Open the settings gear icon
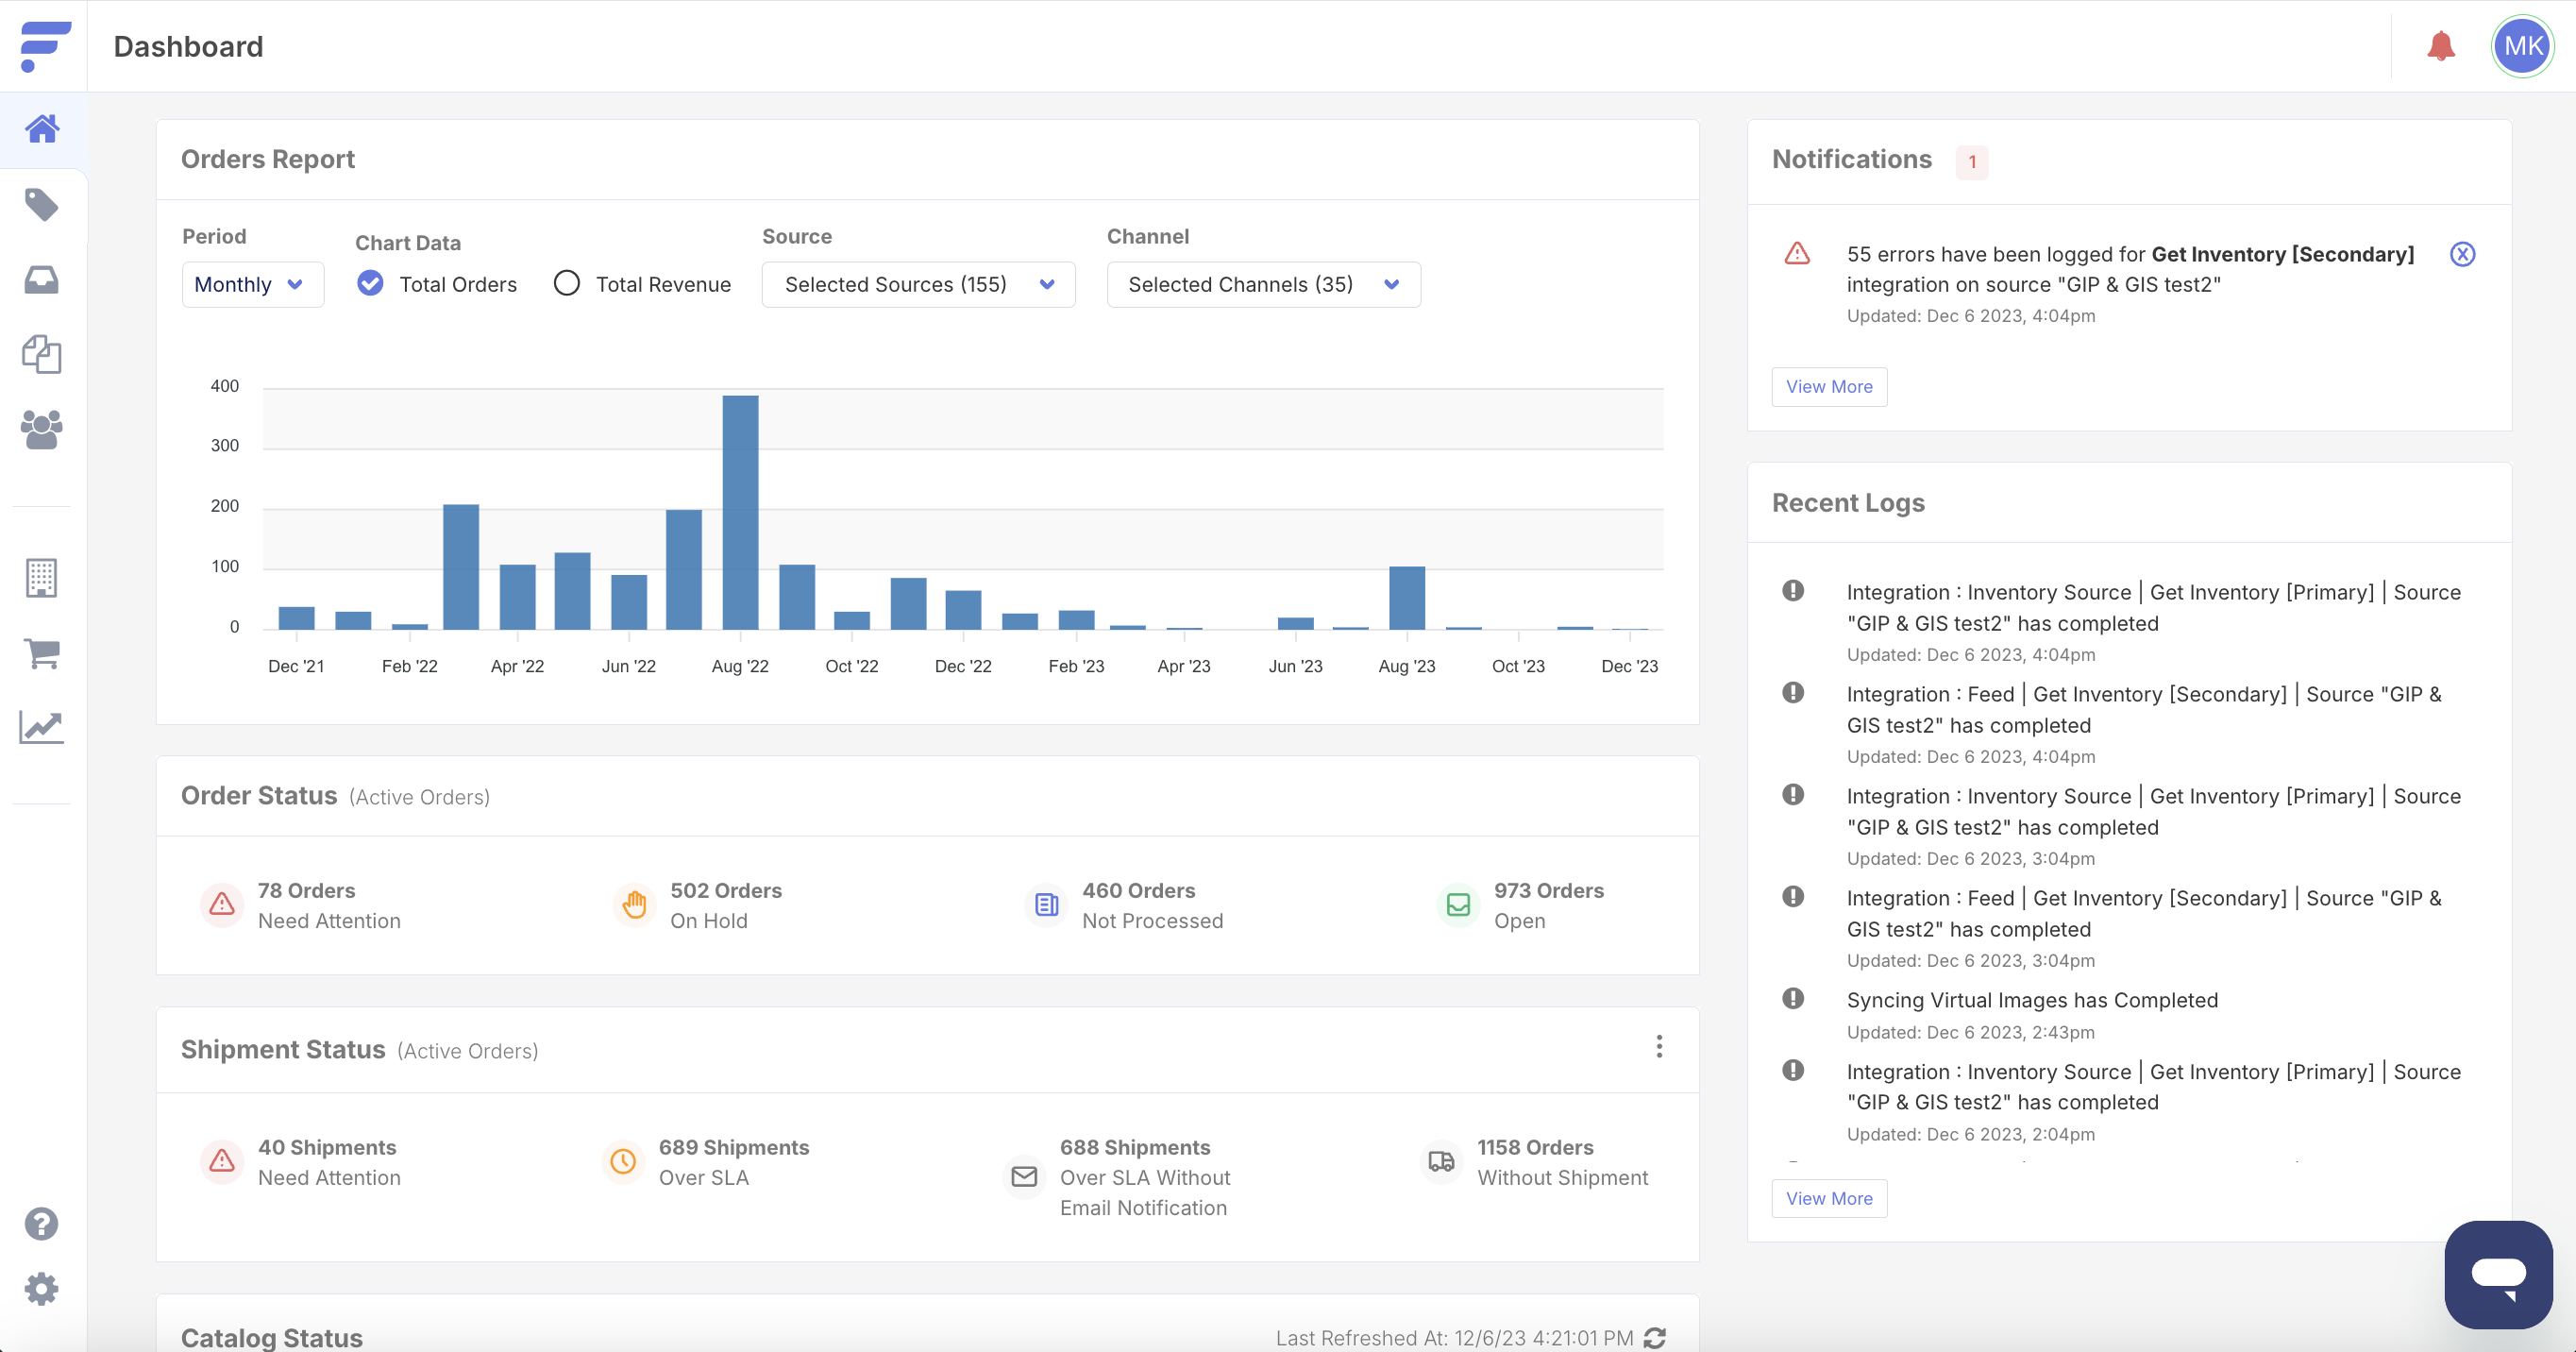Image resolution: width=2576 pixels, height=1352 pixels. [x=42, y=1289]
